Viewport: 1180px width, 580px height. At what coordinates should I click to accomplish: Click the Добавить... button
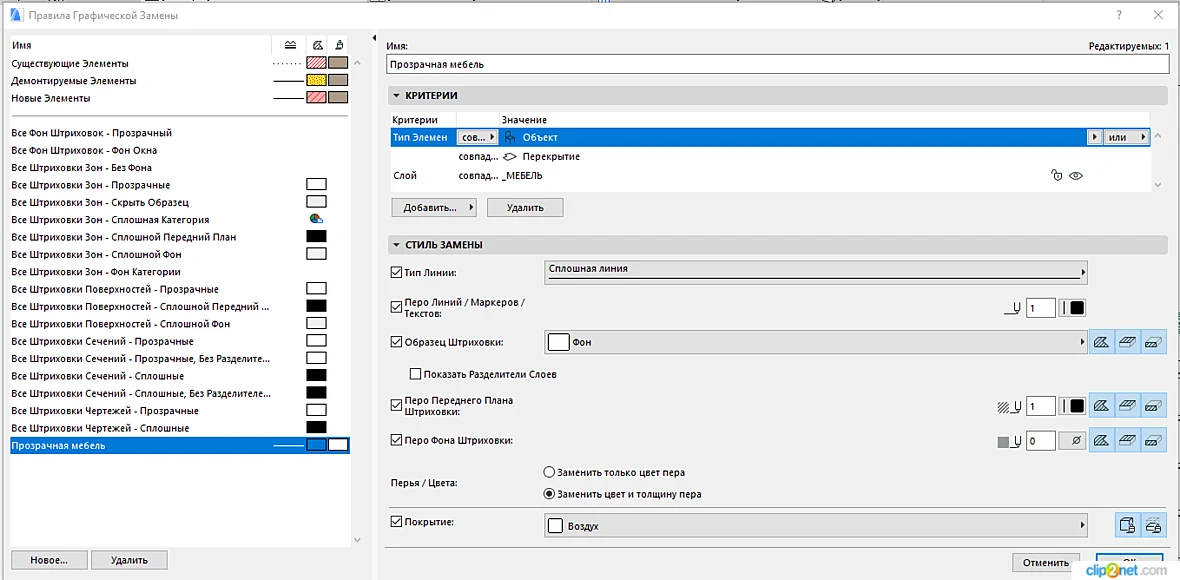point(434,207)
